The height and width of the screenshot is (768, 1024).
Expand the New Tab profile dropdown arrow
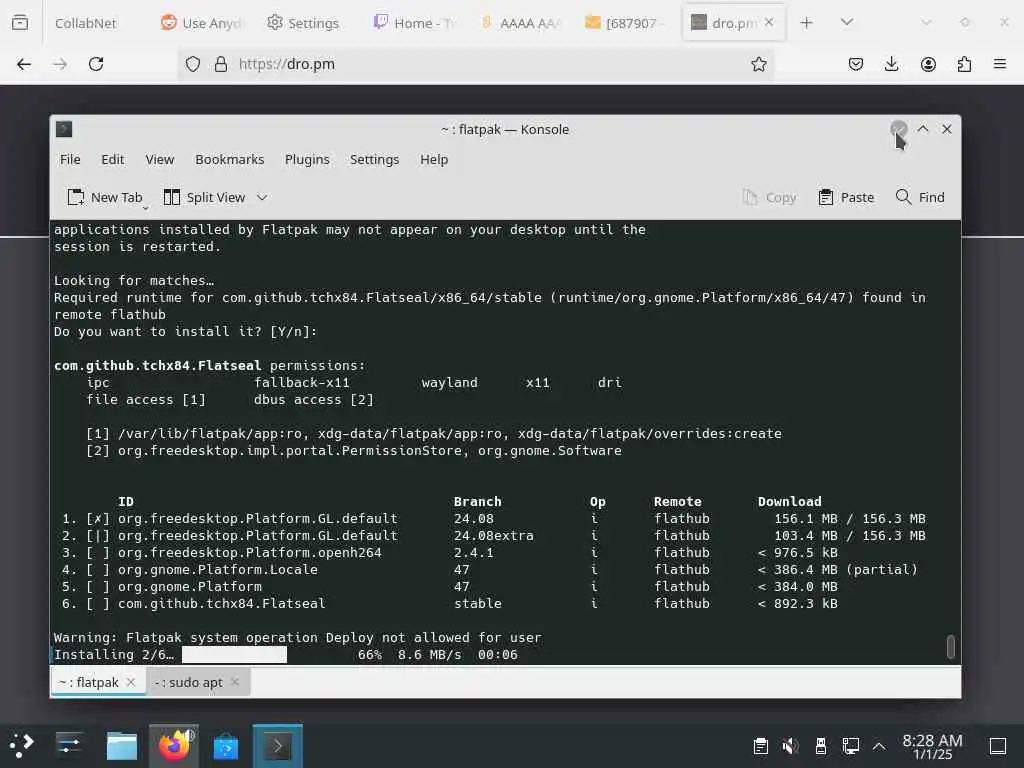point(146,208)
